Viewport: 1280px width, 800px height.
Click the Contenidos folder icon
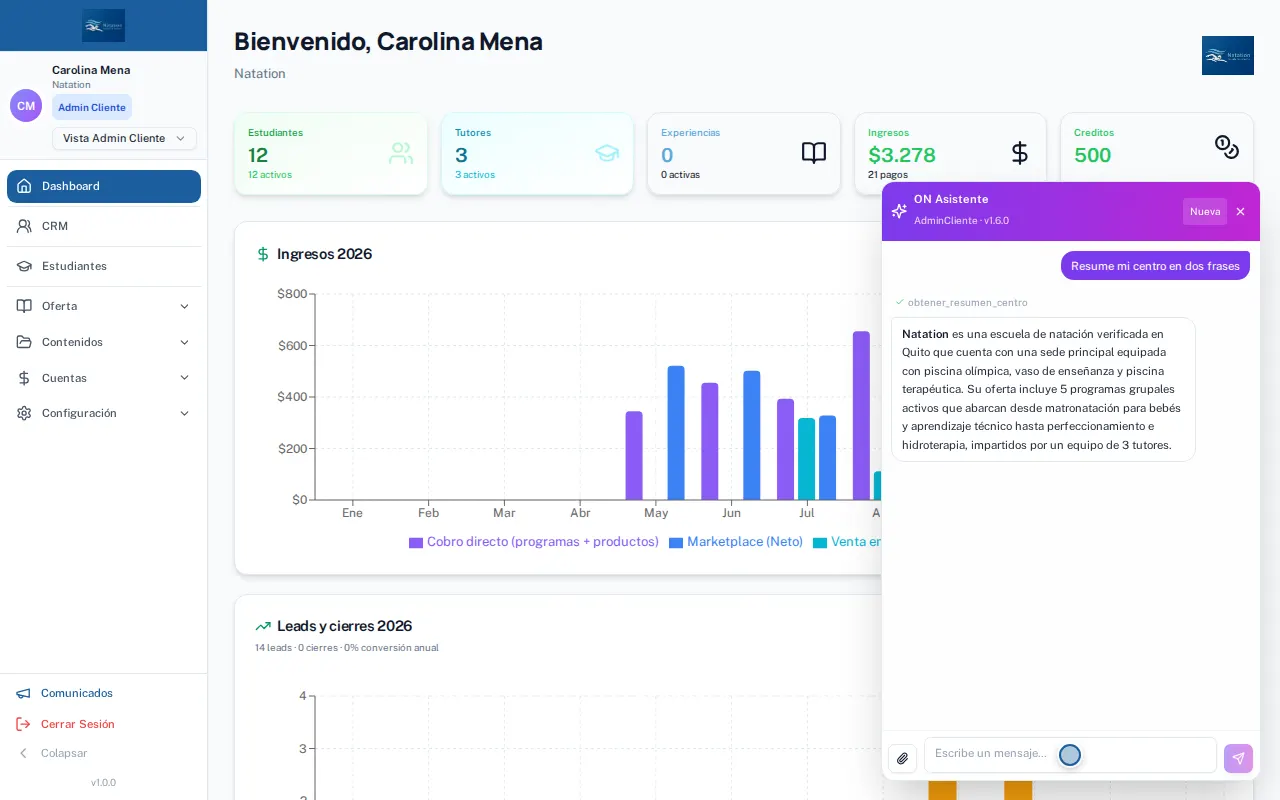[x=24, y=342]
